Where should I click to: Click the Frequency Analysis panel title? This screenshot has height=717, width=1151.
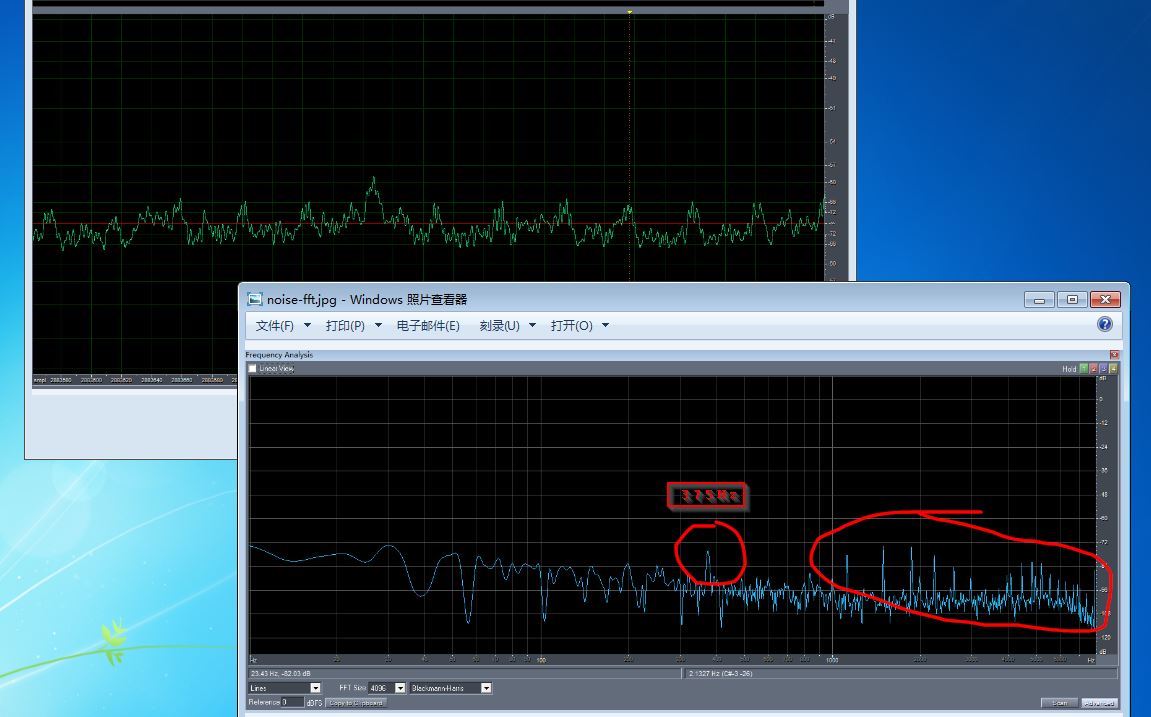click(279, 354)
